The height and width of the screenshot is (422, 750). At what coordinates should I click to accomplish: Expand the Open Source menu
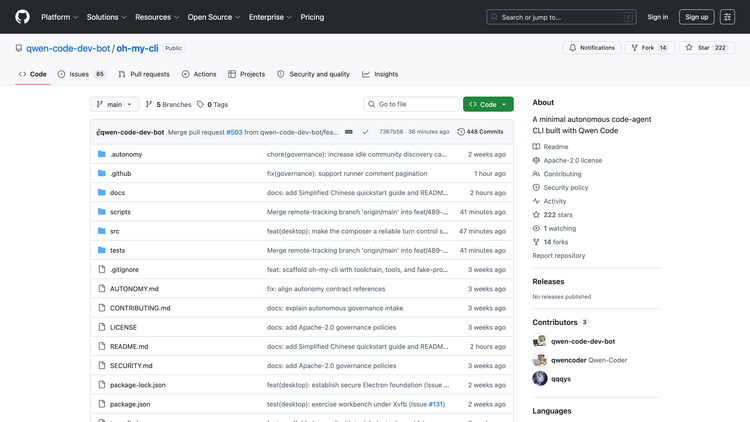[214, 17]
